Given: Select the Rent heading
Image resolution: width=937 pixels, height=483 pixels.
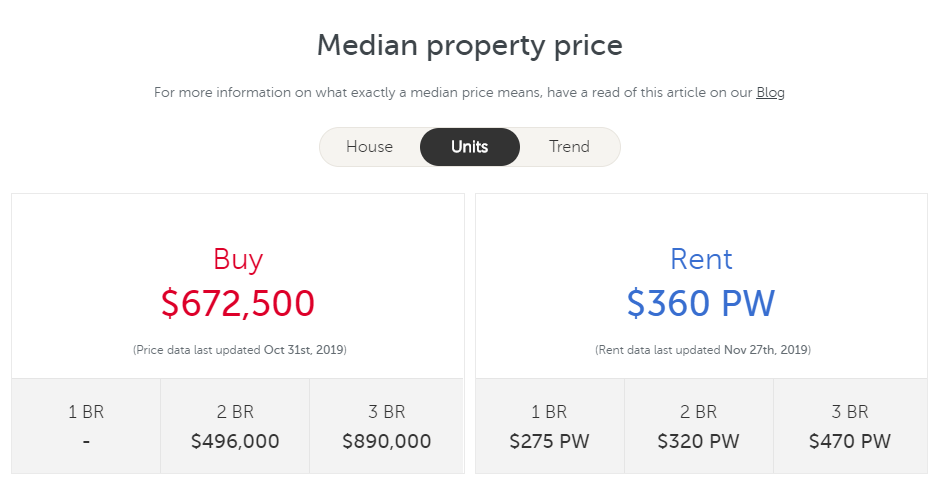Looking at the screenshot, I should (701, 259).
